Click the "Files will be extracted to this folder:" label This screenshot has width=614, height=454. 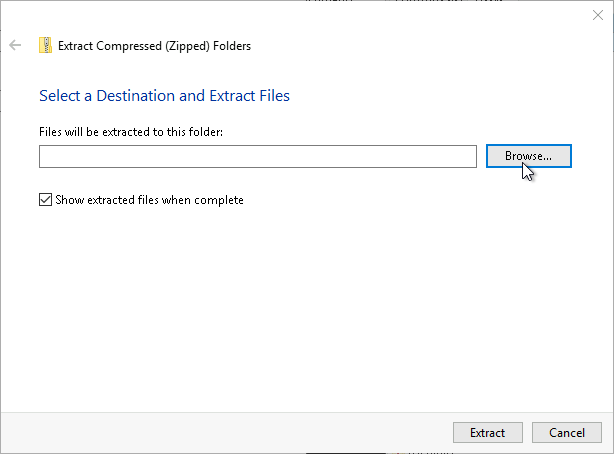[x=130, y=131]
